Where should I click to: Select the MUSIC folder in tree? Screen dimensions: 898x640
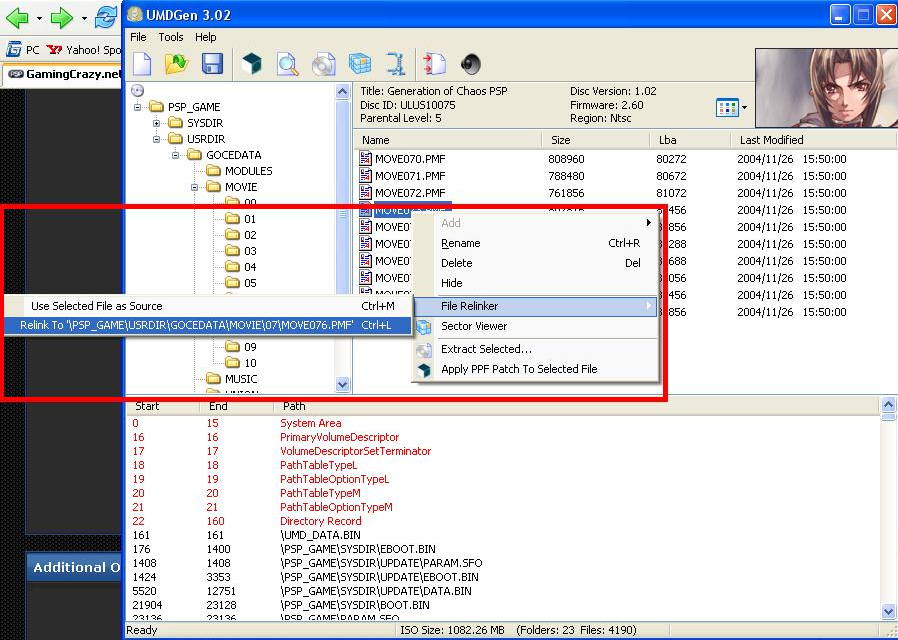pyautogui.click(x=240, y=379)
